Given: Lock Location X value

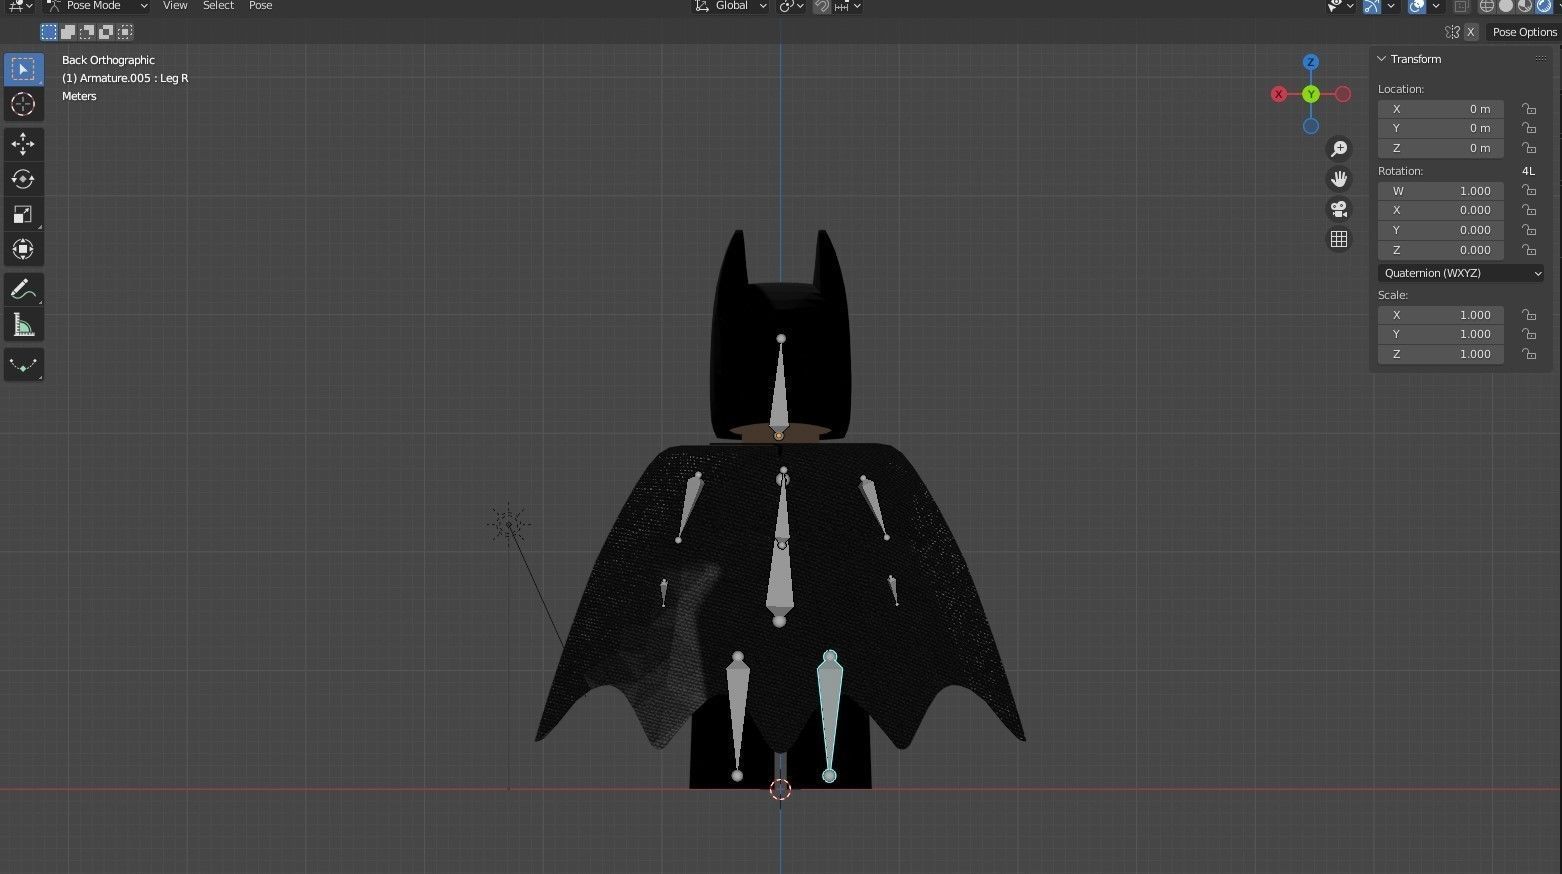Looking at the screenshot, I should click(1529, 109).
